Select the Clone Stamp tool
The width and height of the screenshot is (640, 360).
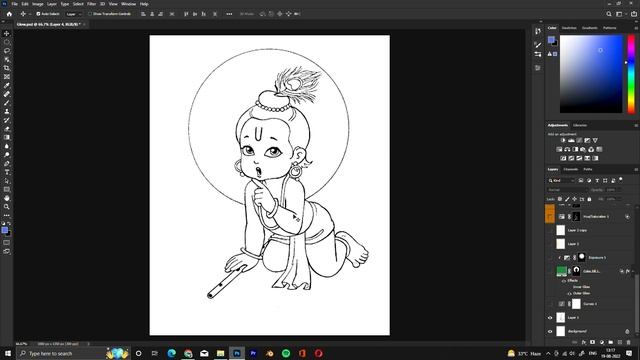coord(7,111)
